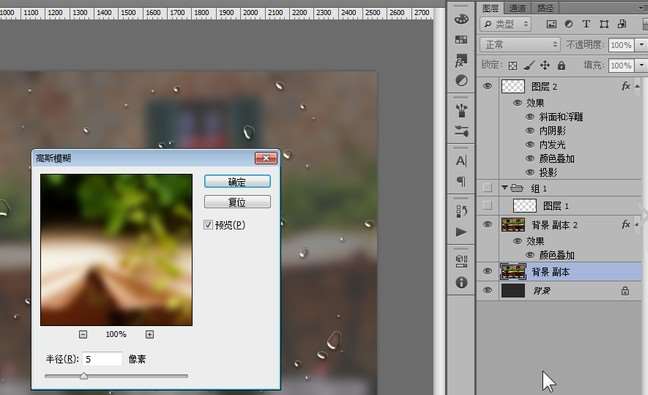The image size is (648, 395).
Task: Open the blend mode 正常 dropdown
Action: tap(520, 45)
